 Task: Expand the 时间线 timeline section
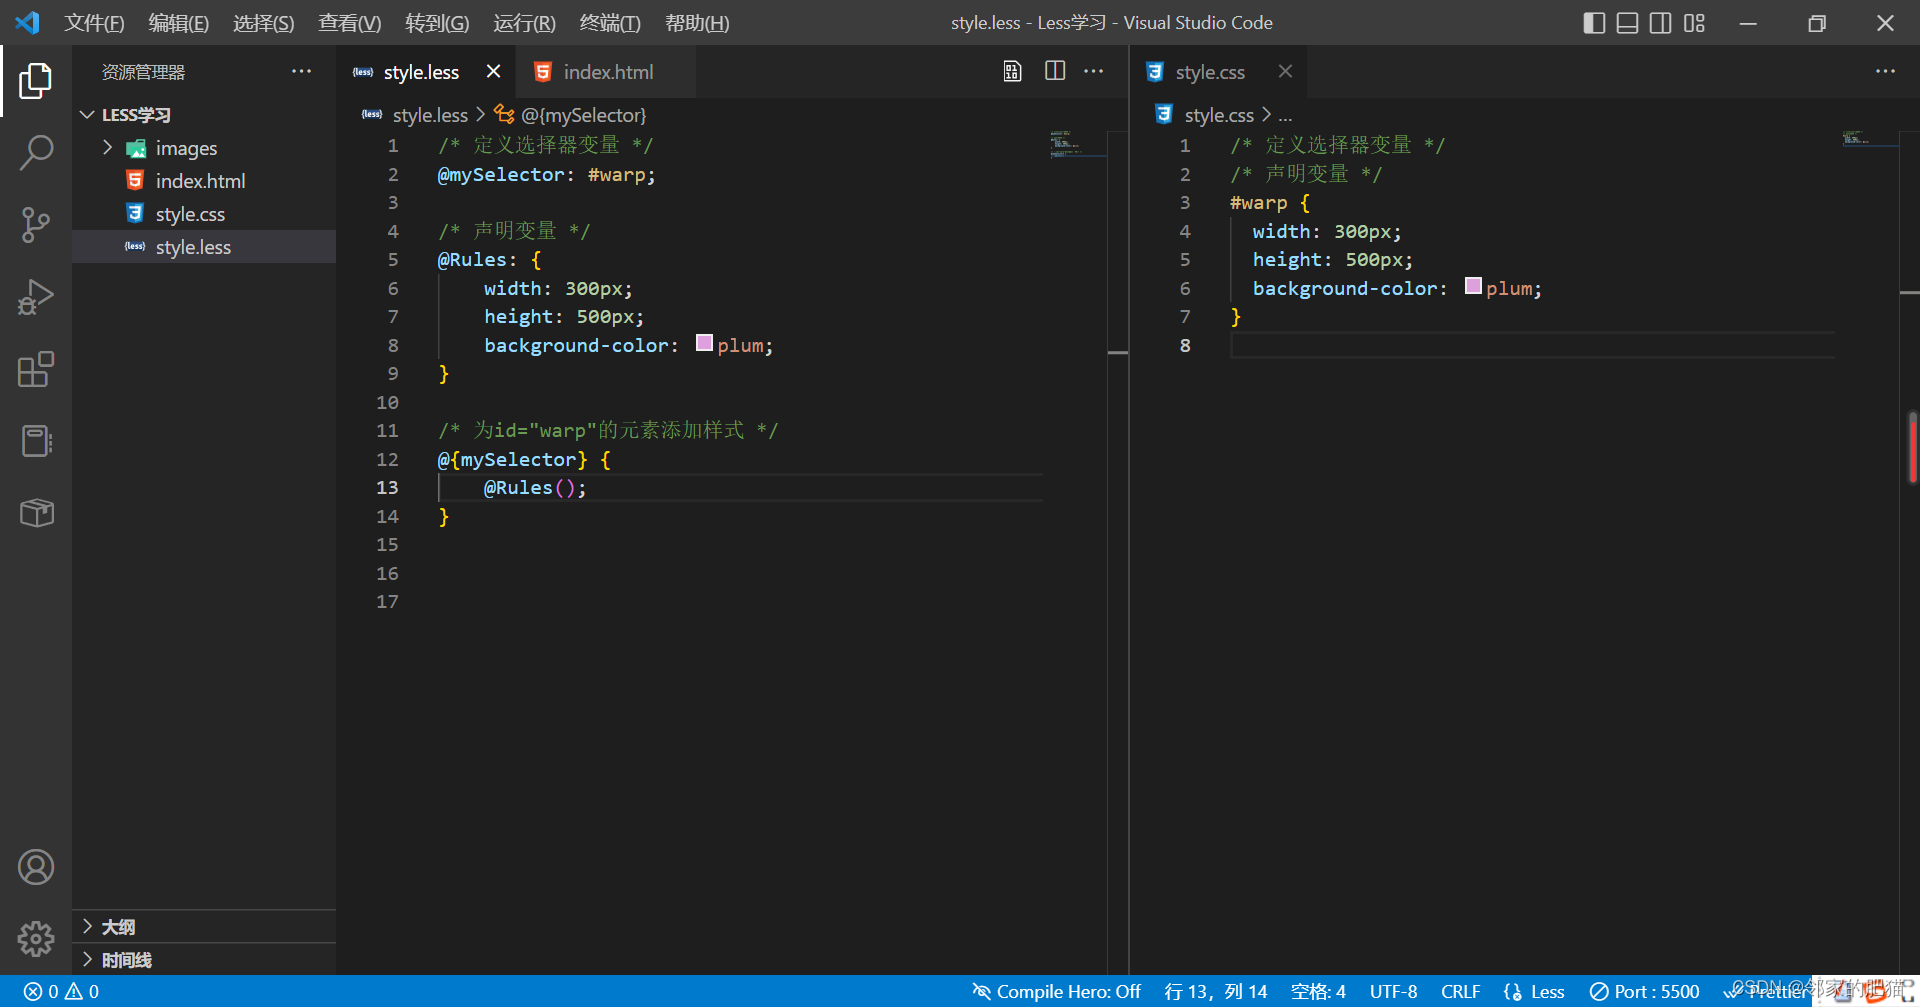(204, 960)
